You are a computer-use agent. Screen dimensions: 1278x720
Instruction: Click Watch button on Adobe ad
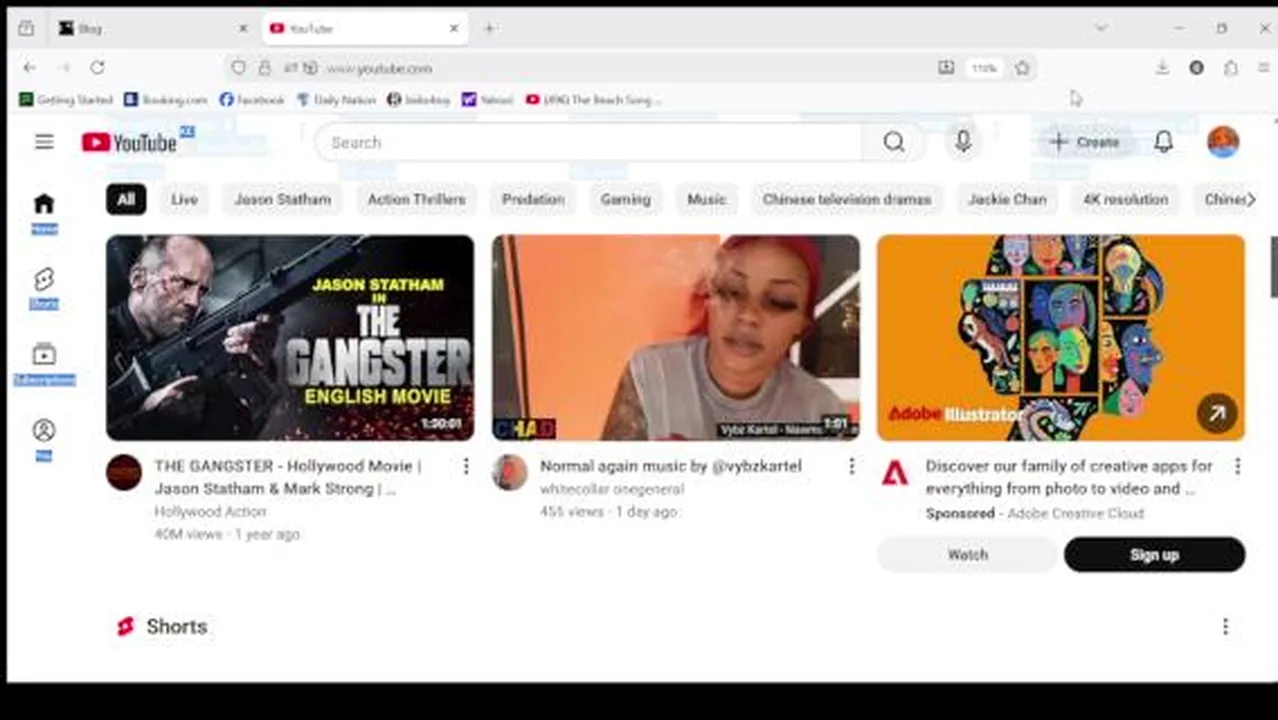[x=967, y=554]
